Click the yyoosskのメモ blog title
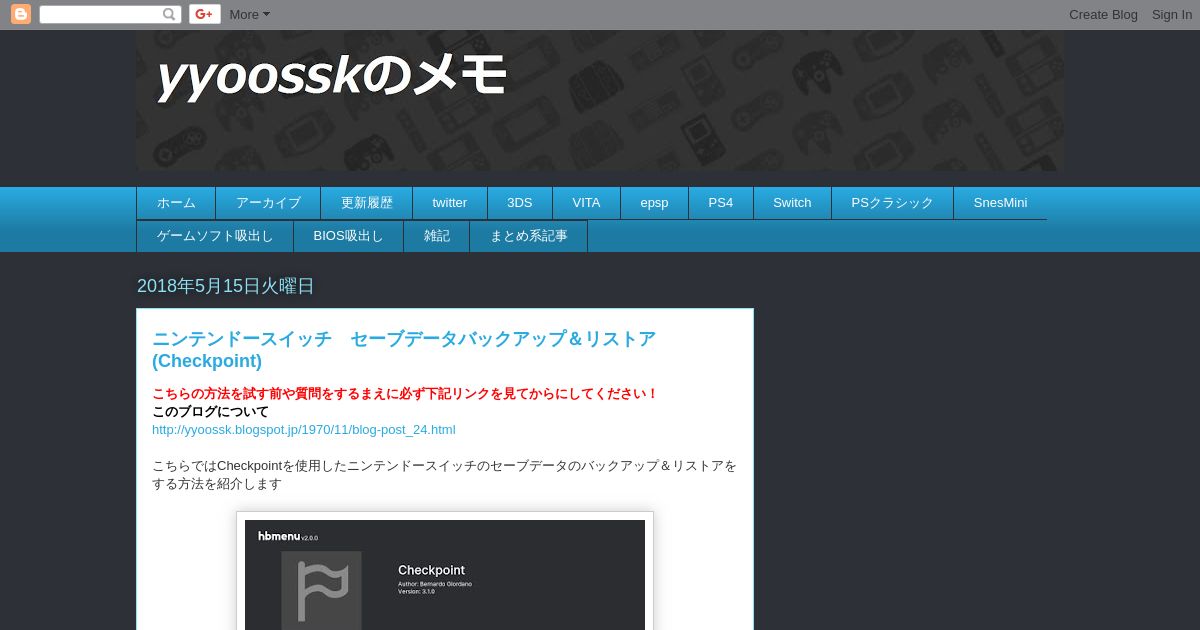 point(331,76)
